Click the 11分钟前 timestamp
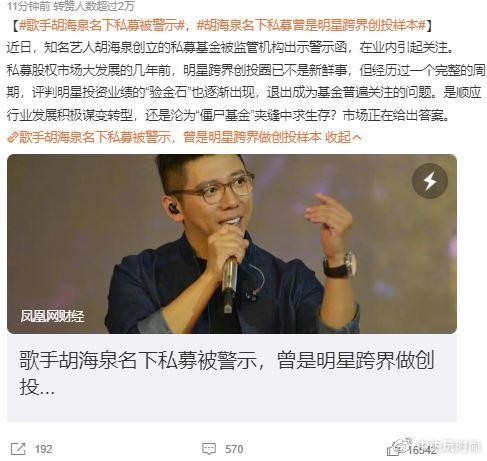Screen dimensions: 487x461 [x=29, y=6]
